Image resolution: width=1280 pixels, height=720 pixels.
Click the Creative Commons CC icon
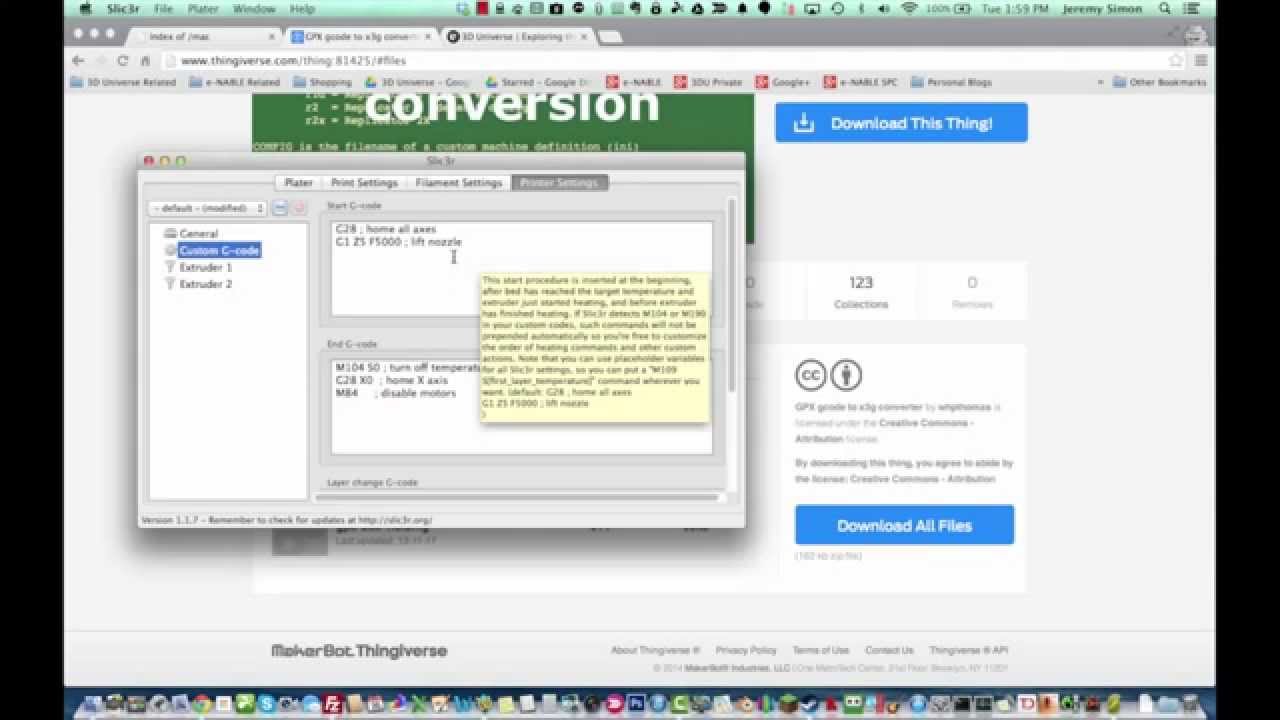pyautogui.click(x=811, y=376)
